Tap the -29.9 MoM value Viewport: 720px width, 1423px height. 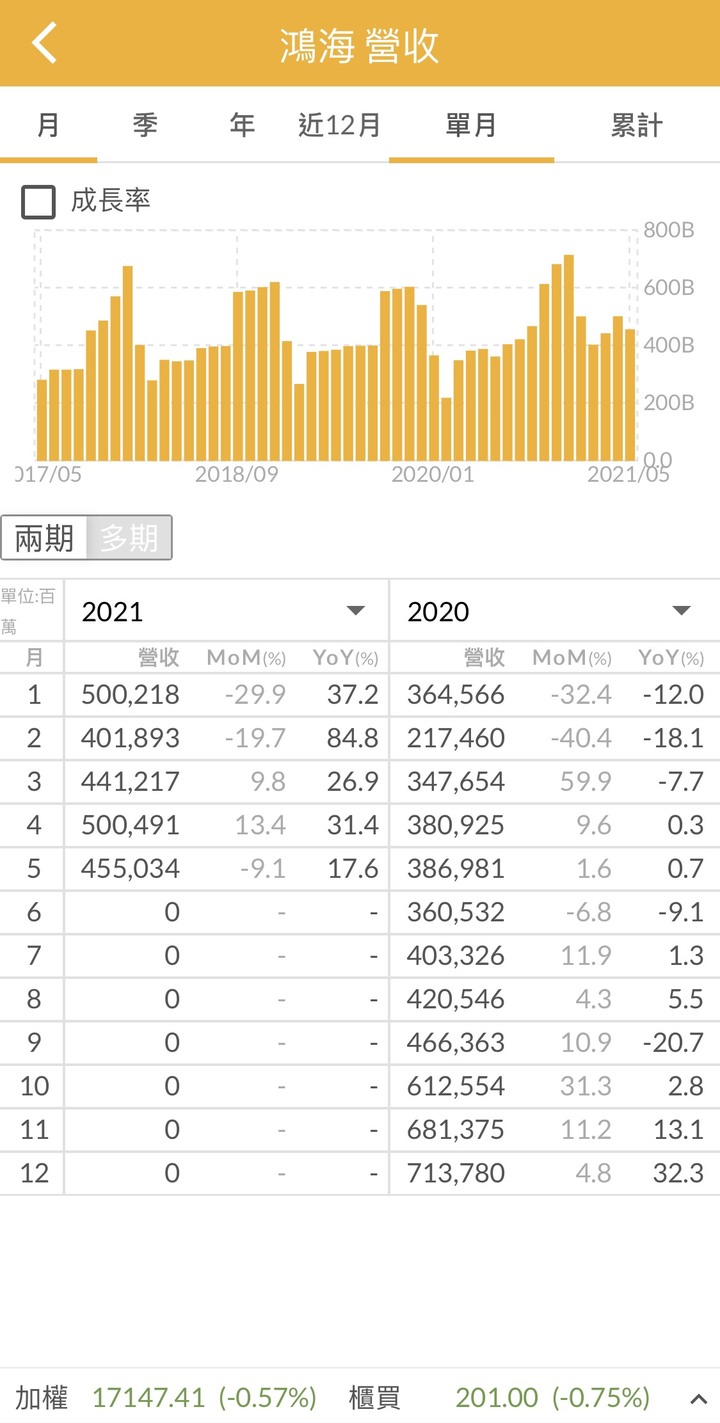click(x=255, y=695)
